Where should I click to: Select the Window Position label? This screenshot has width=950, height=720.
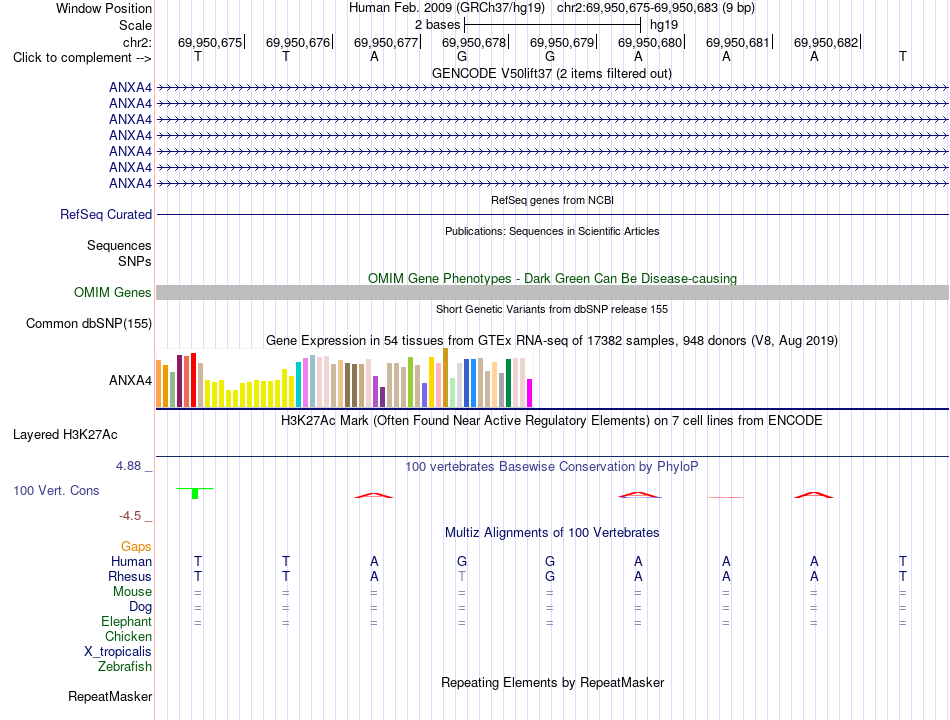pyautogui.click(x=104, y=8)
